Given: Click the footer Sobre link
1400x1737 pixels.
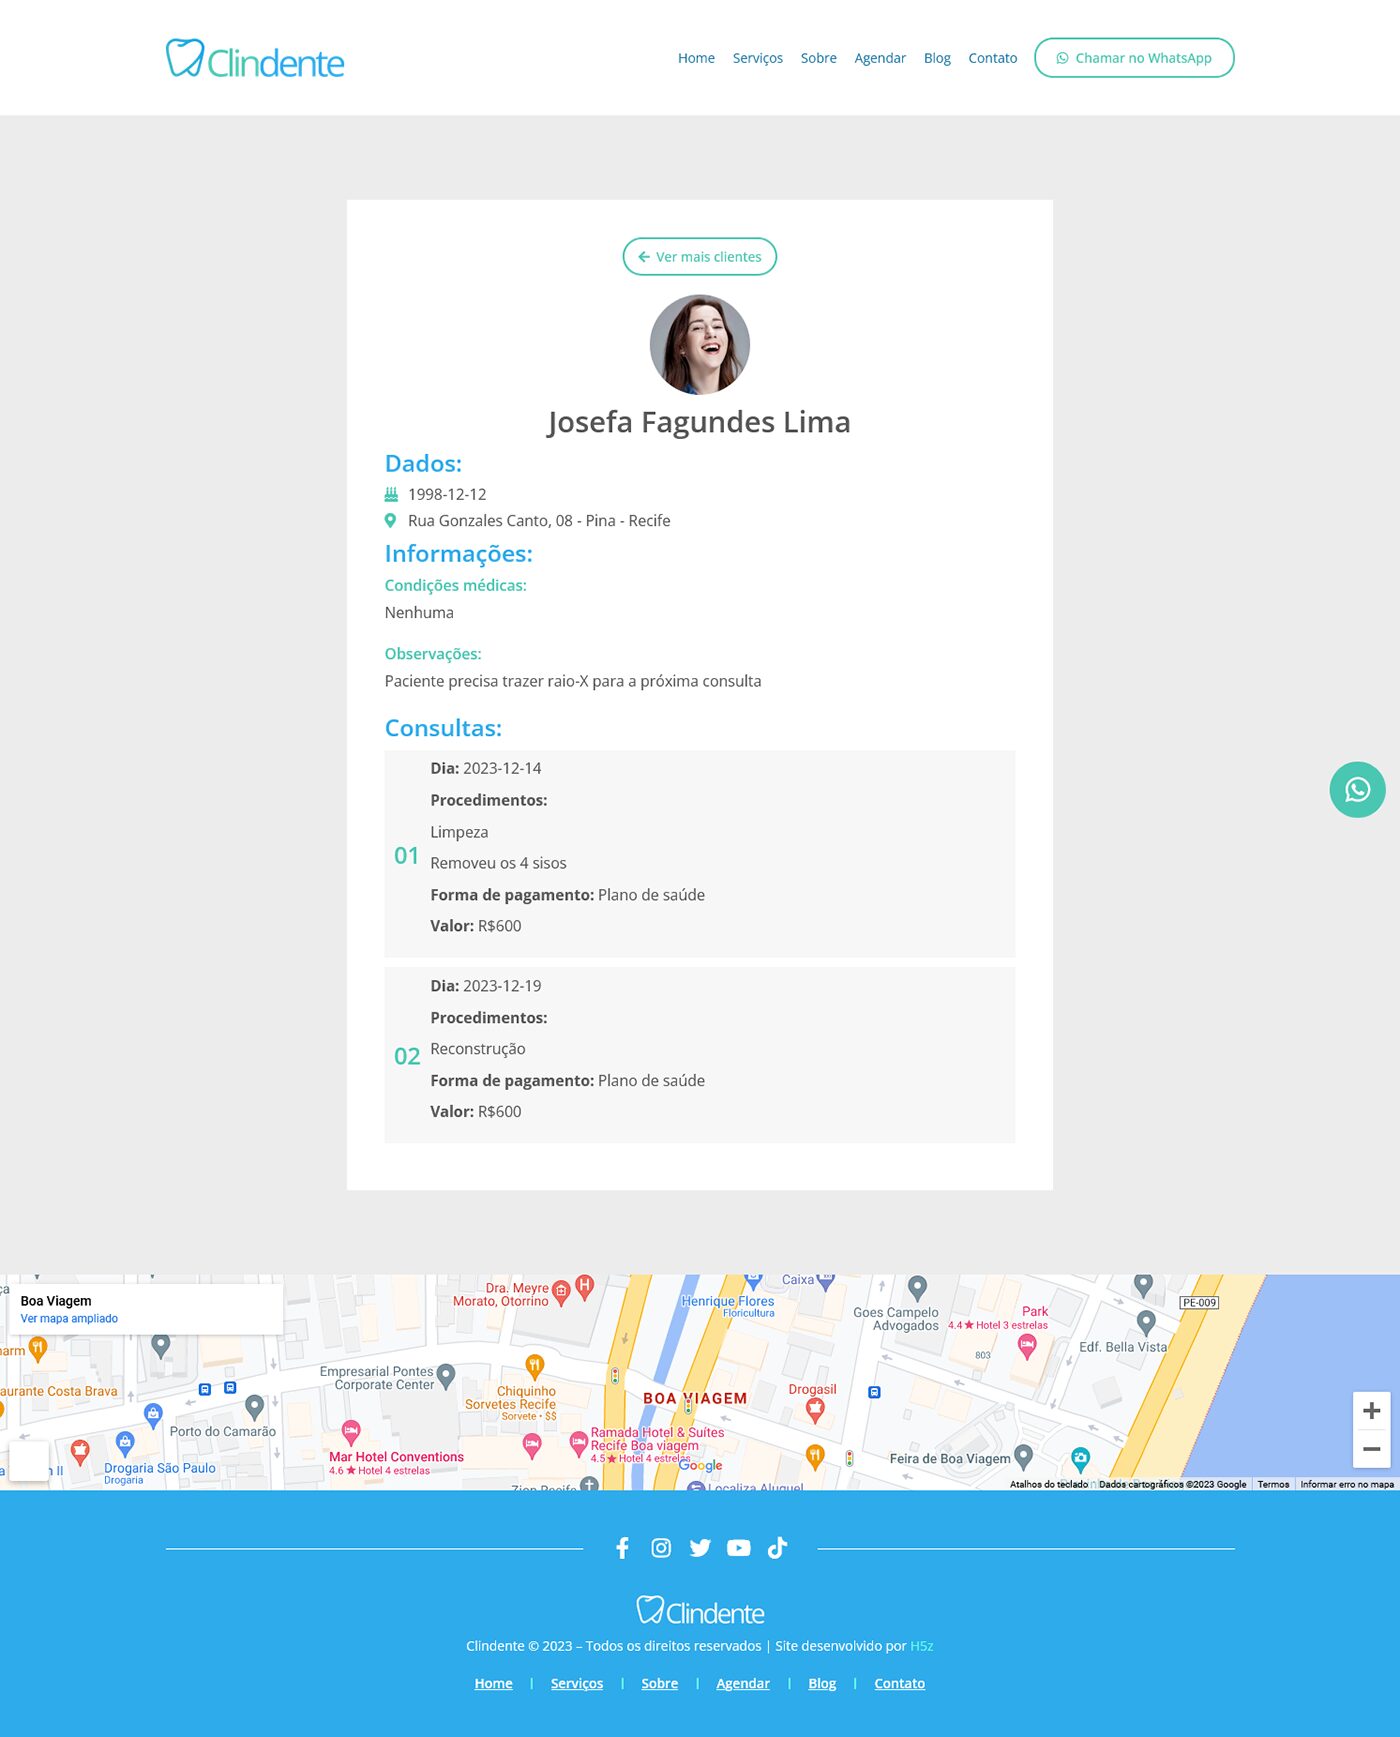Looking at the screenshot, I should [x=659, y=1684].
